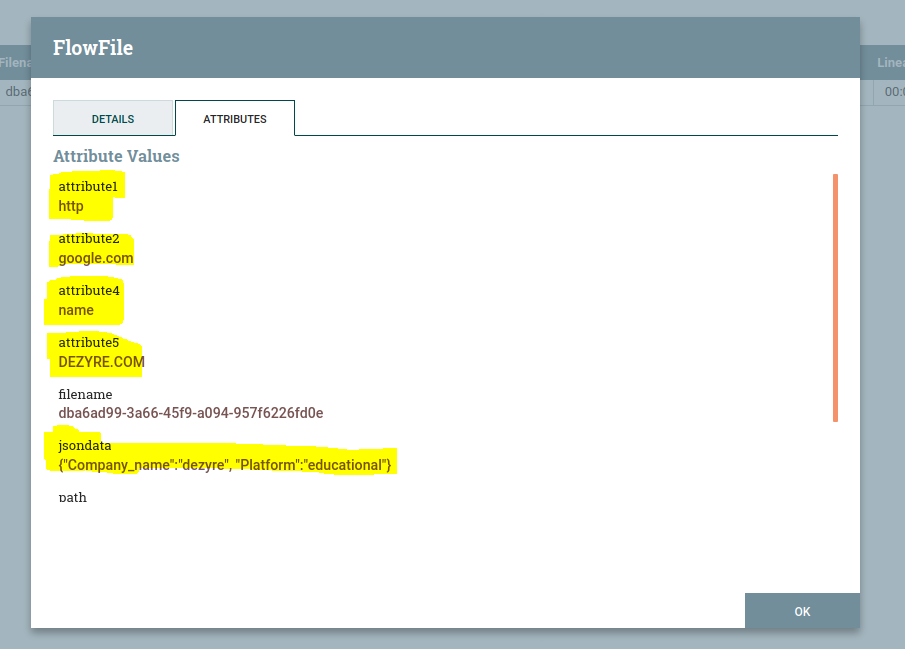Screen dimensions: 905x649
Task: Select the http attribute value
Action: pyautogui.click(x=71, y=206)
